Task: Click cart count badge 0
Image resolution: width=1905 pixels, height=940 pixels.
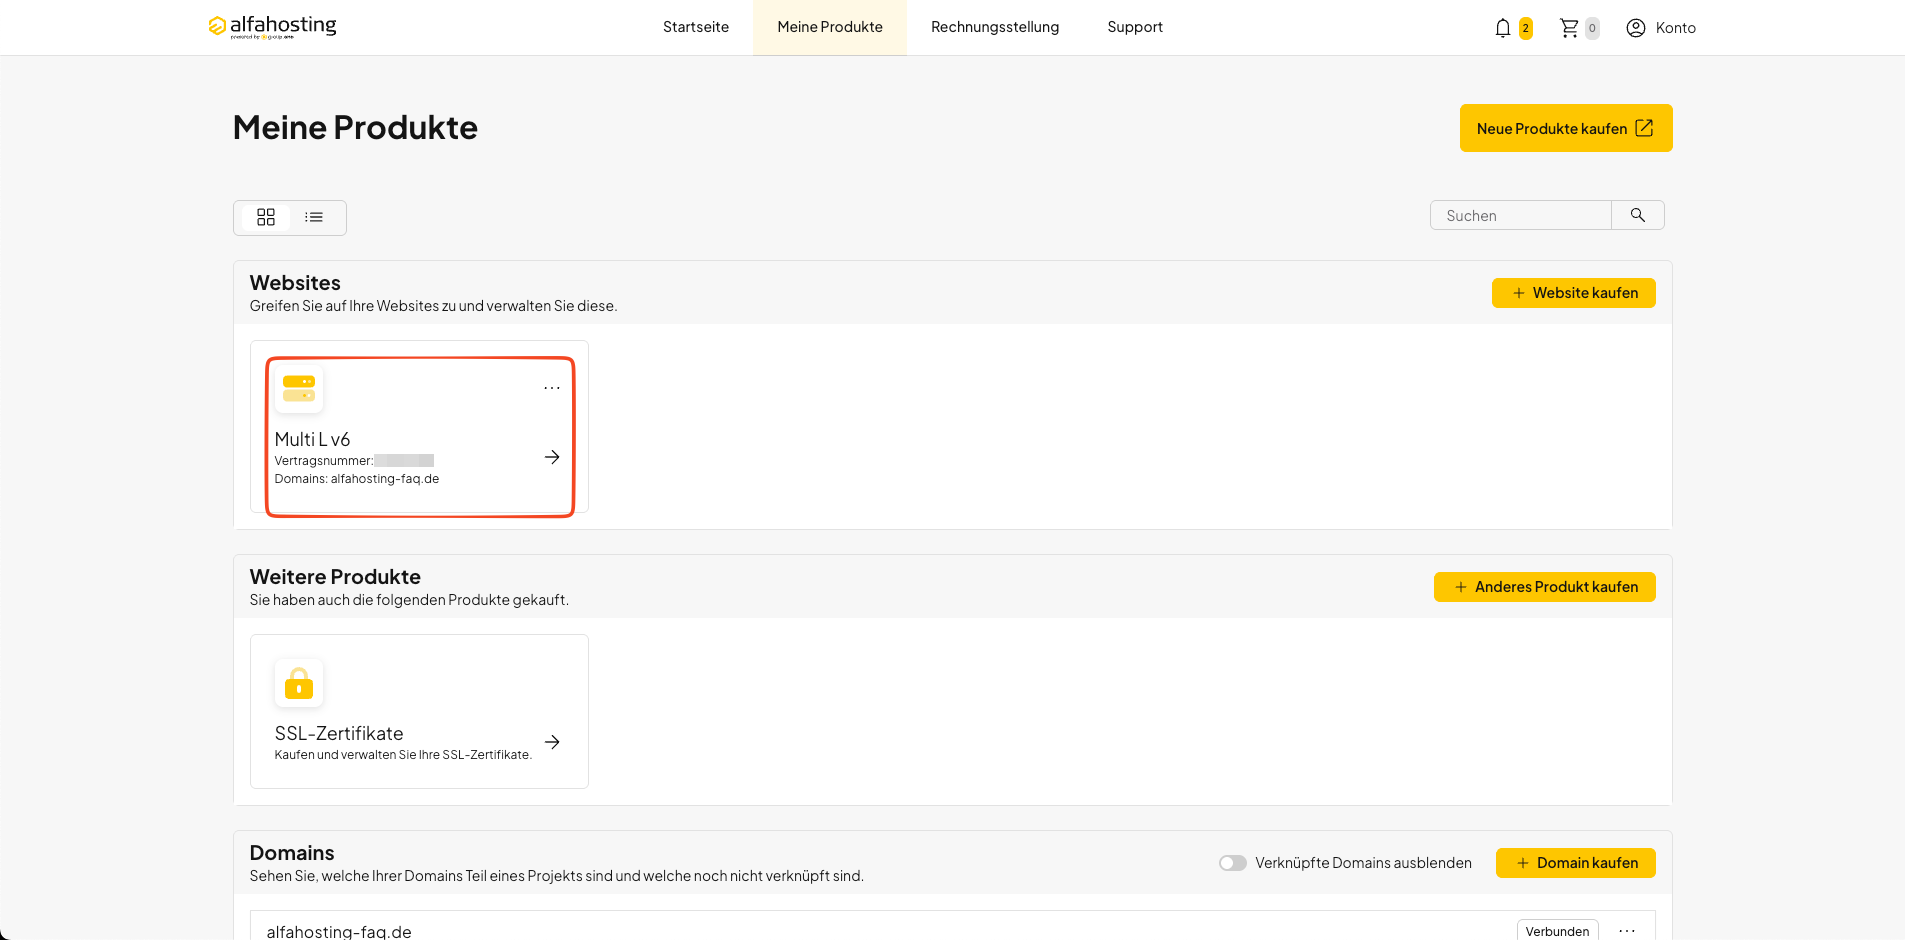Action: click(x=1592, y=28)
